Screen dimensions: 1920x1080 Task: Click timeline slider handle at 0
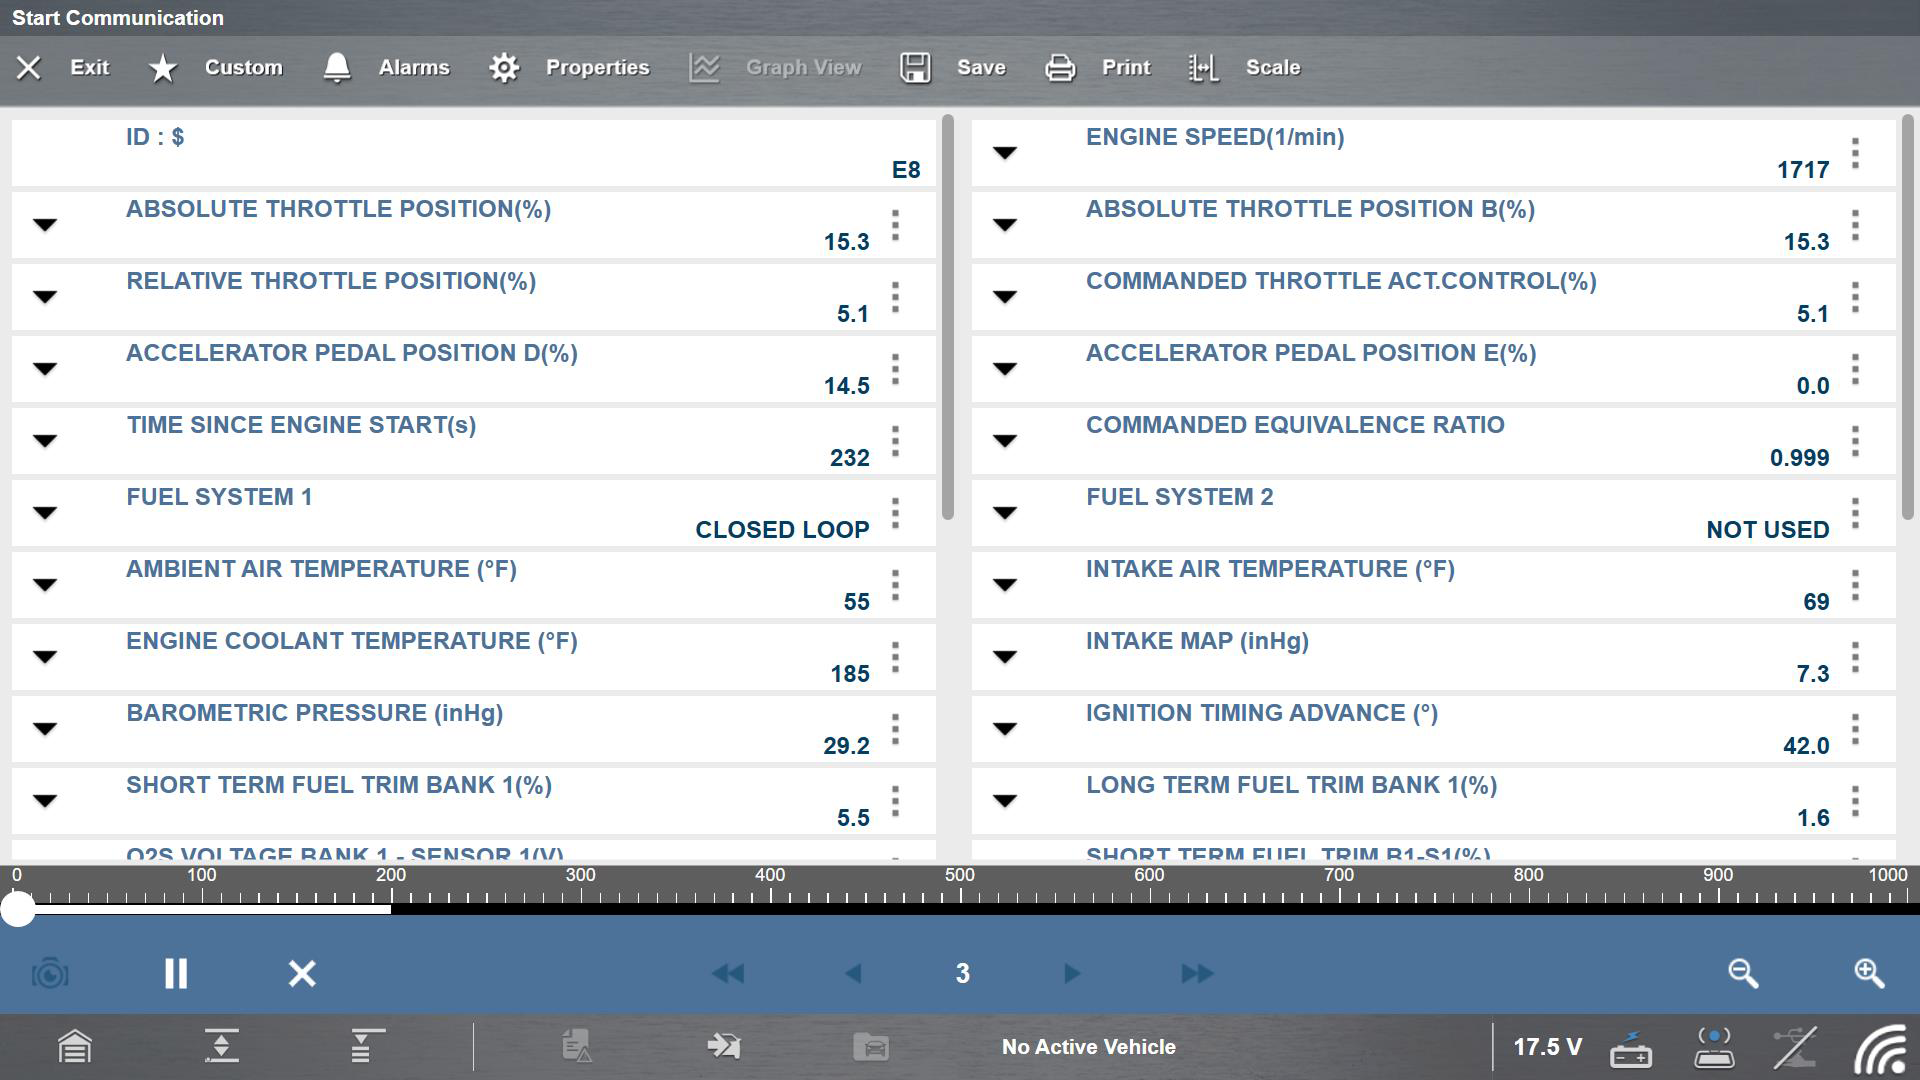pyautogui.click(x=18, y=909)
